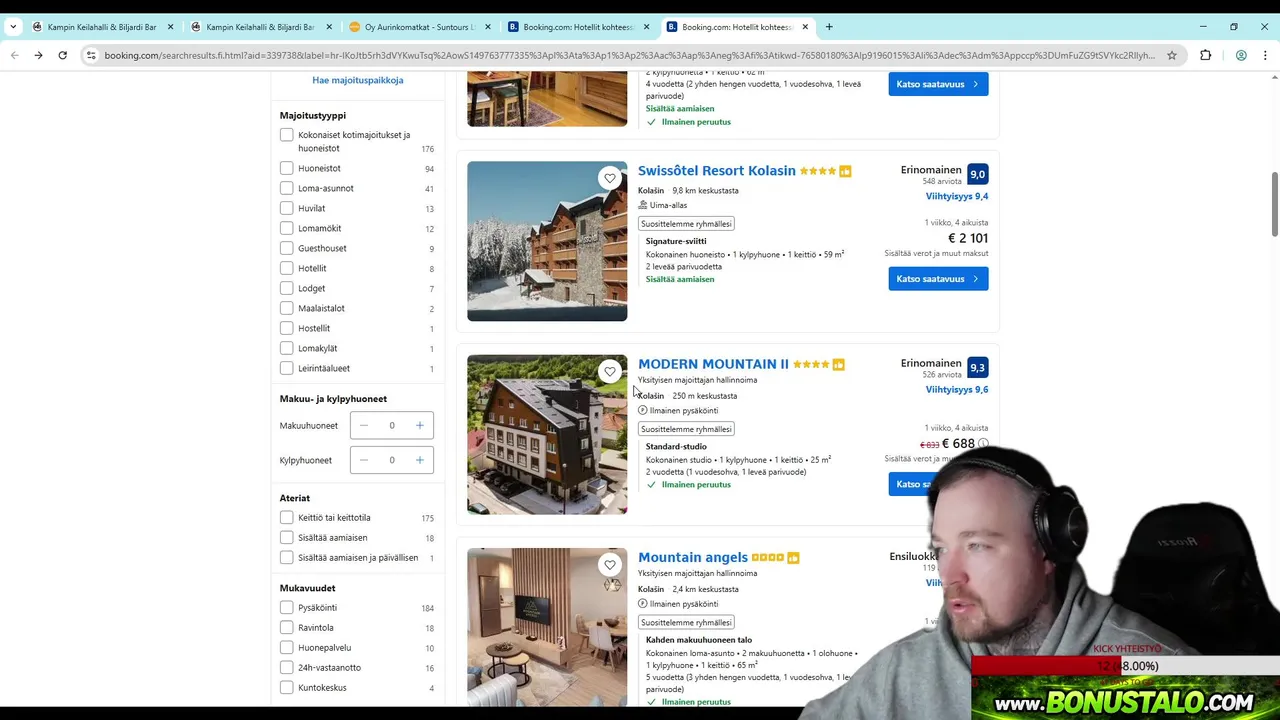Click the browser address bar URL

[630, 55]
